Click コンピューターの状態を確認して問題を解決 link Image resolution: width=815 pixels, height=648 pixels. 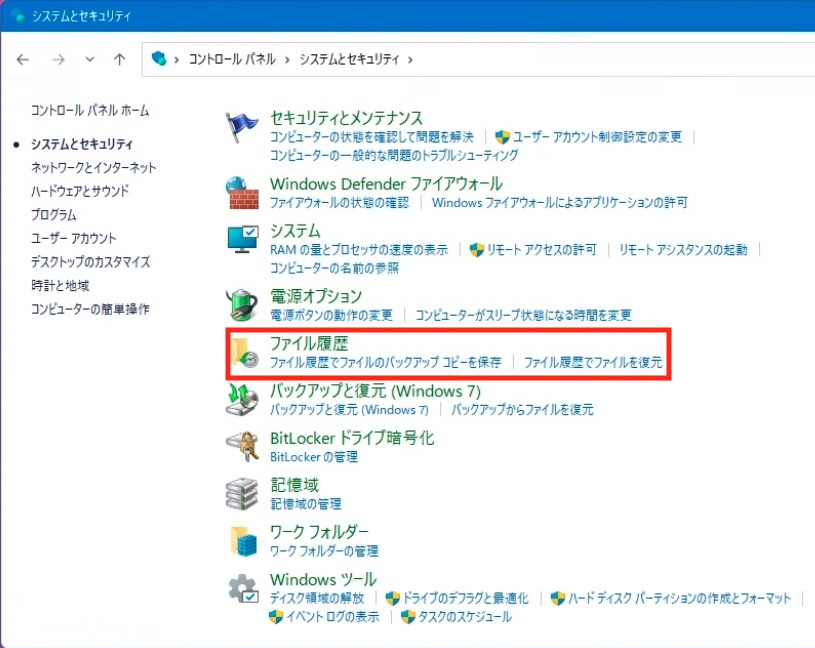tap(372, 137)
